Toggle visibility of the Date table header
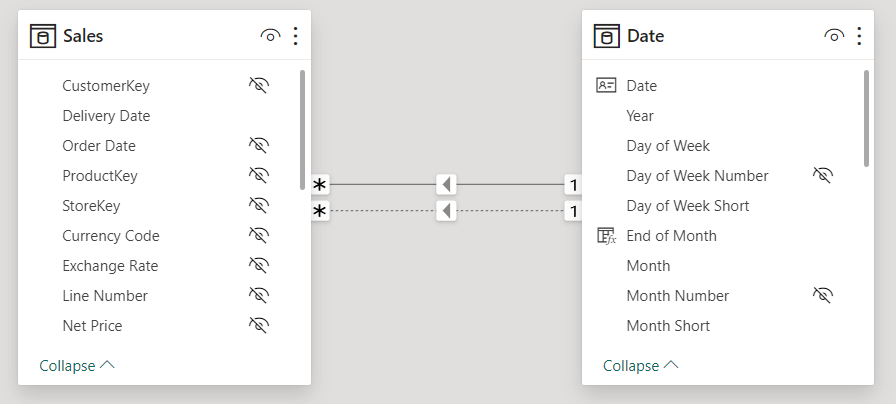The height and width of the screenshot is (404, 896). click(x=834, y=36)
